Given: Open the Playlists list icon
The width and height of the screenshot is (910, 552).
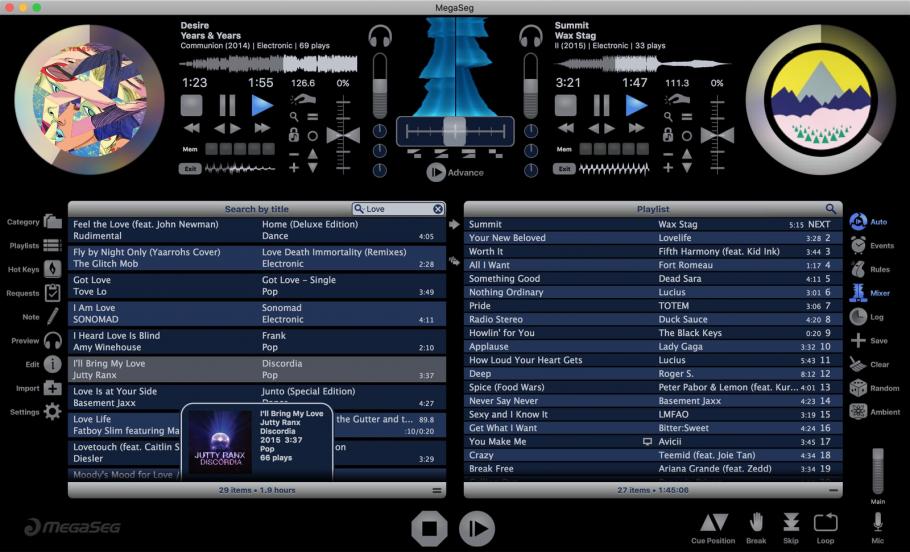Looking at the screenshot, I should [x=52, y=246].
